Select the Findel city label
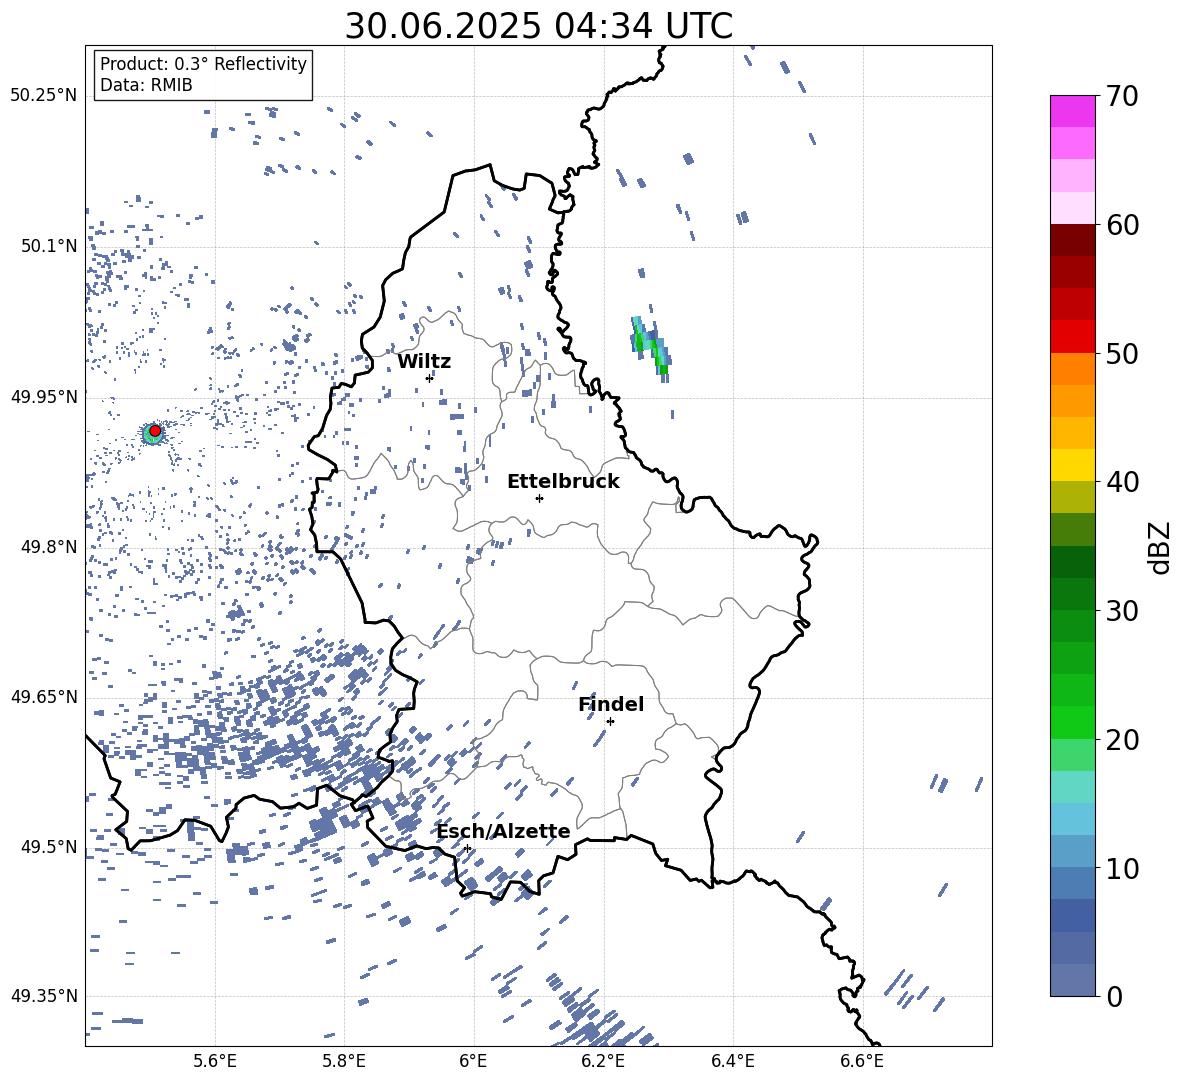The width and height of the screenshot is (1184, 1081). [x=611, y=704]
